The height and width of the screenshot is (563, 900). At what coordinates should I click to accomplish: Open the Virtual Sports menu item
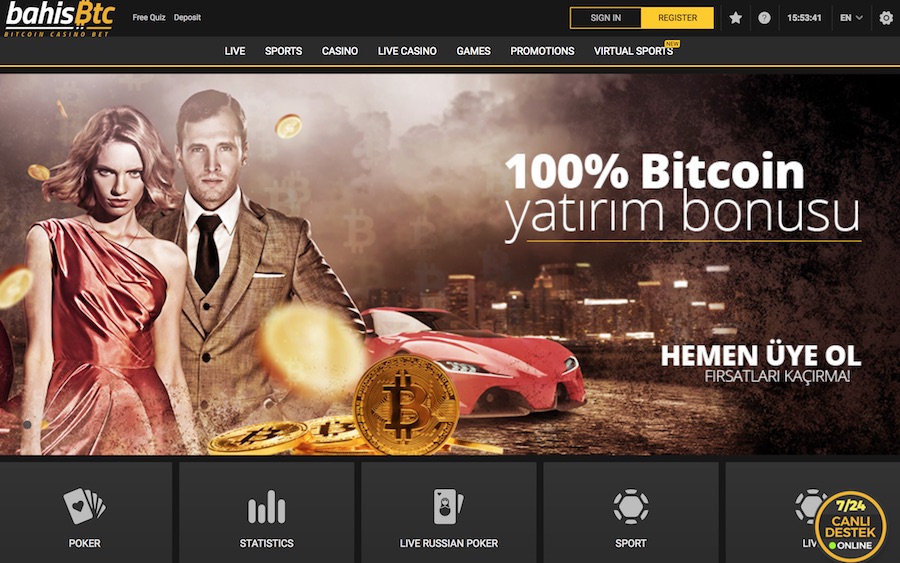(633, 51)
